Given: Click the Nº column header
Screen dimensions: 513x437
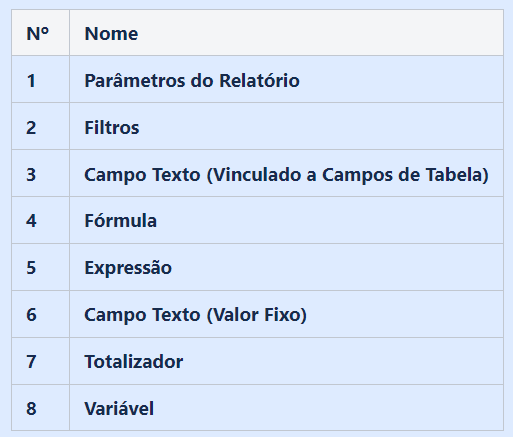Looking at the screenshot, I should [40, 33].
